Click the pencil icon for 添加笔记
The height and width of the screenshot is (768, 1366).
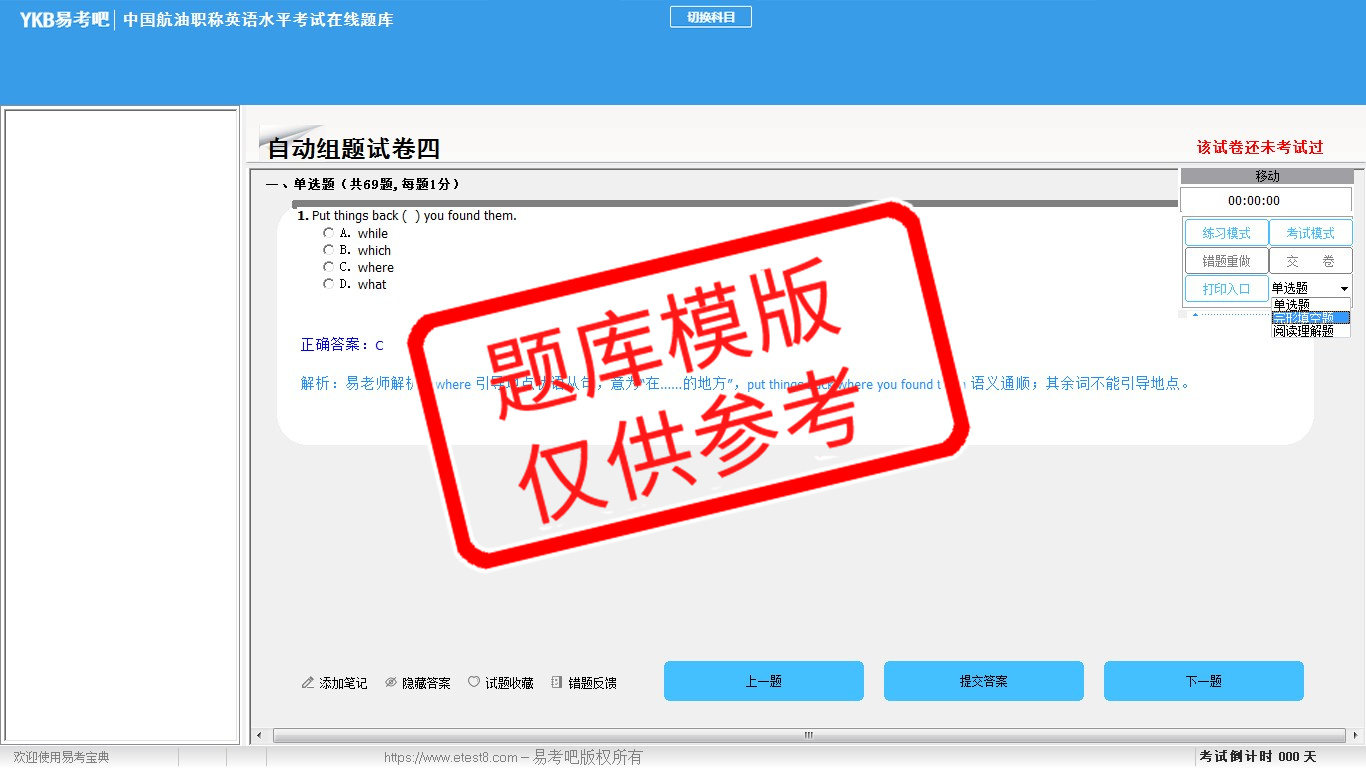308,683
